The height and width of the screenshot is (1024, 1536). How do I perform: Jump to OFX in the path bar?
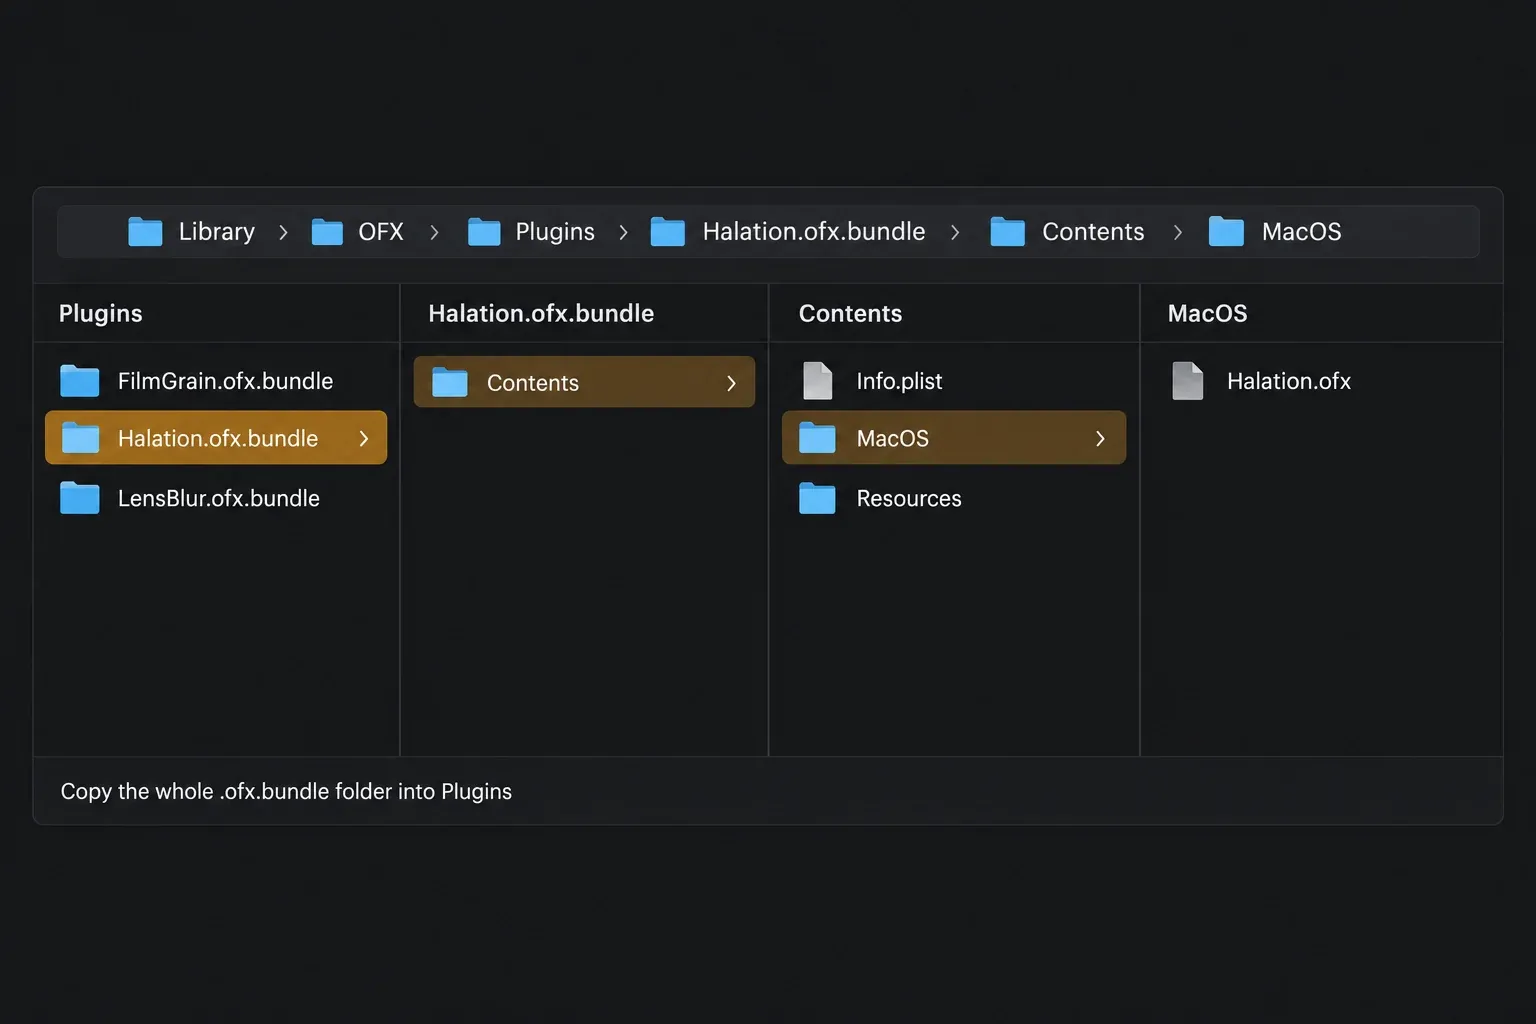click(381, 232)
